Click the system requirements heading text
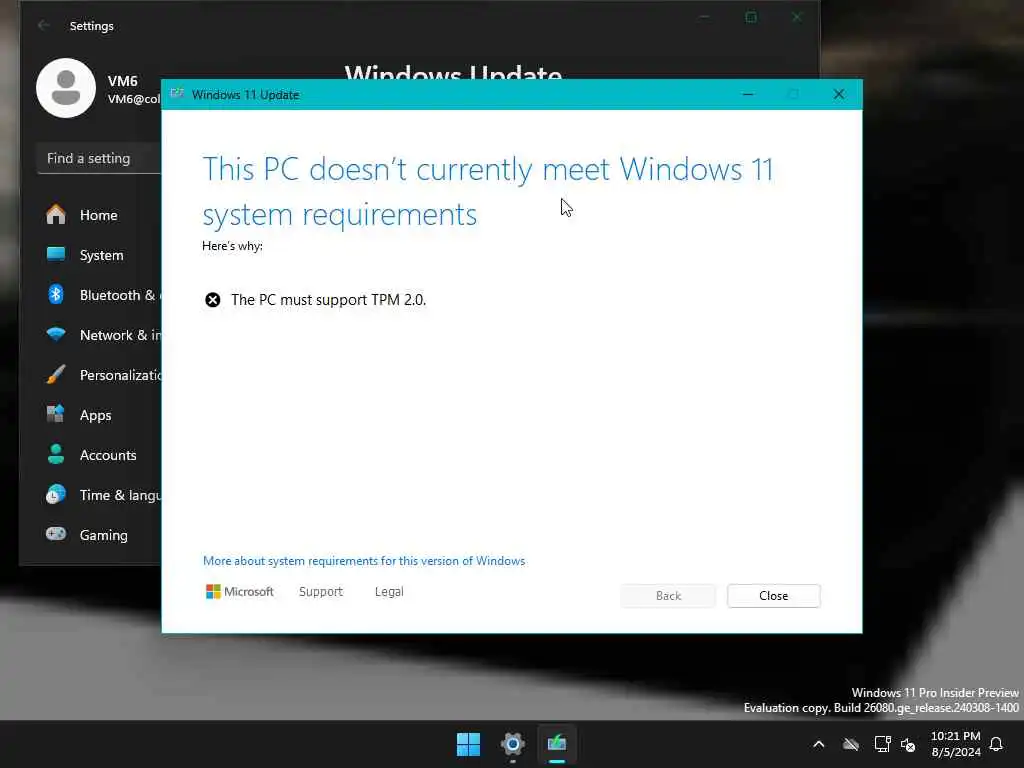This screenshot has height=768, width=1024. [488, 192]
